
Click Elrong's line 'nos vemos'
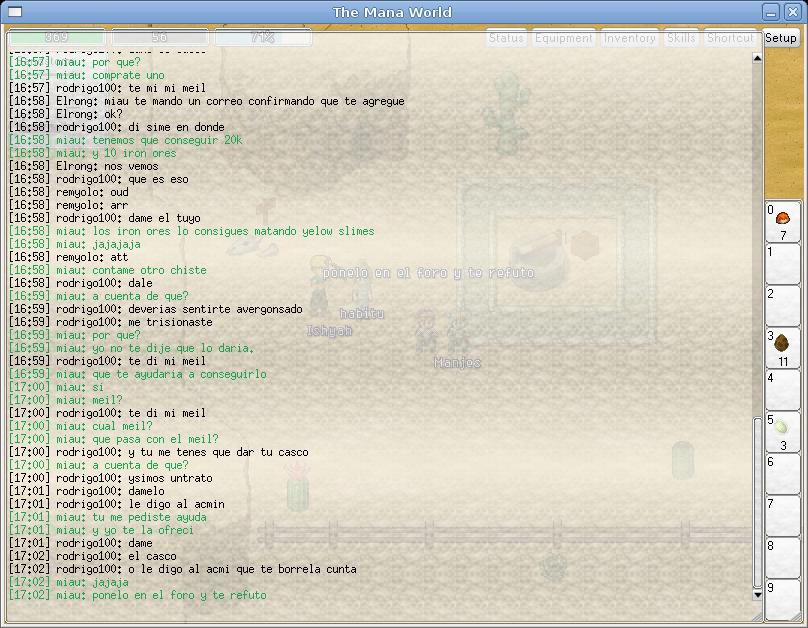[x=83, y=166]
